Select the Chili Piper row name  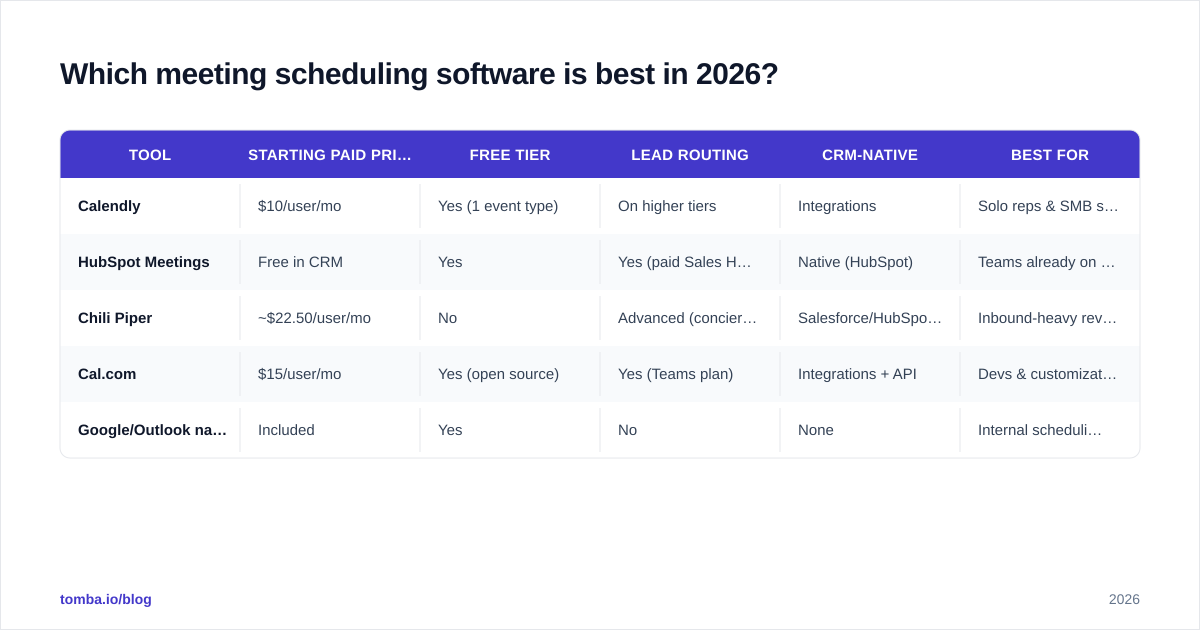click(x=115, y=318)
